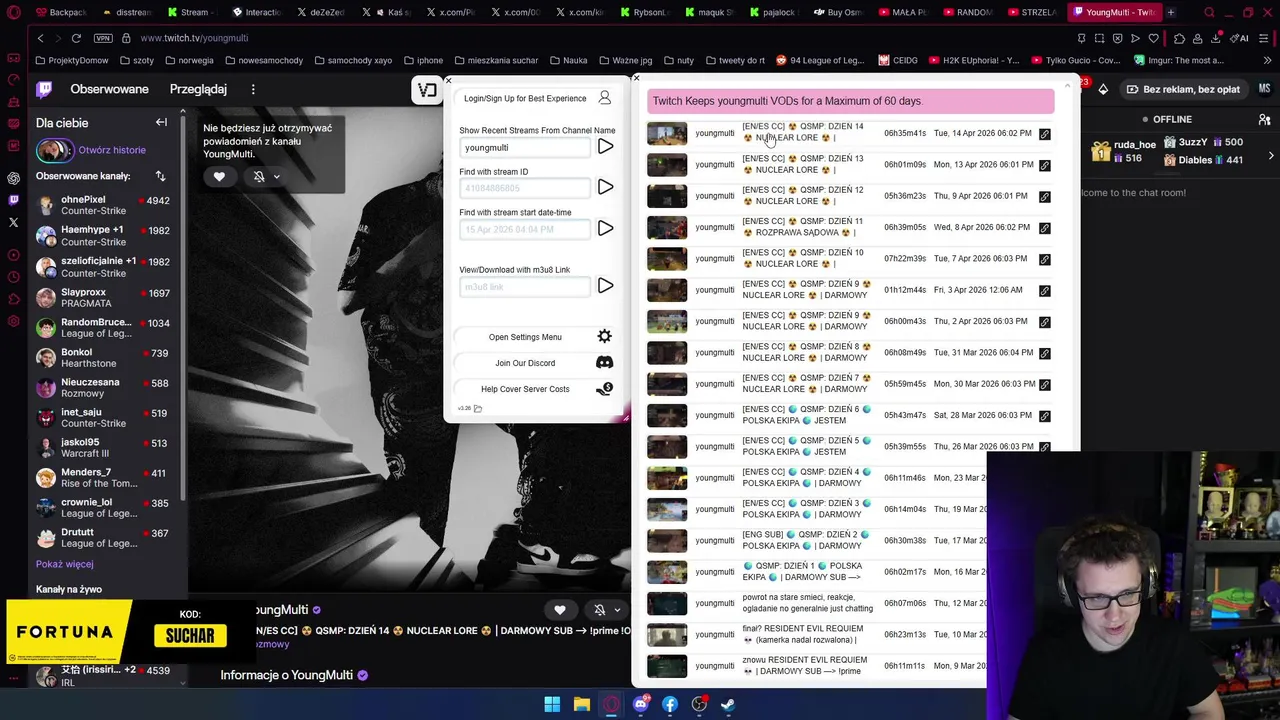Play recent streams from channel name

click(605, 147)
